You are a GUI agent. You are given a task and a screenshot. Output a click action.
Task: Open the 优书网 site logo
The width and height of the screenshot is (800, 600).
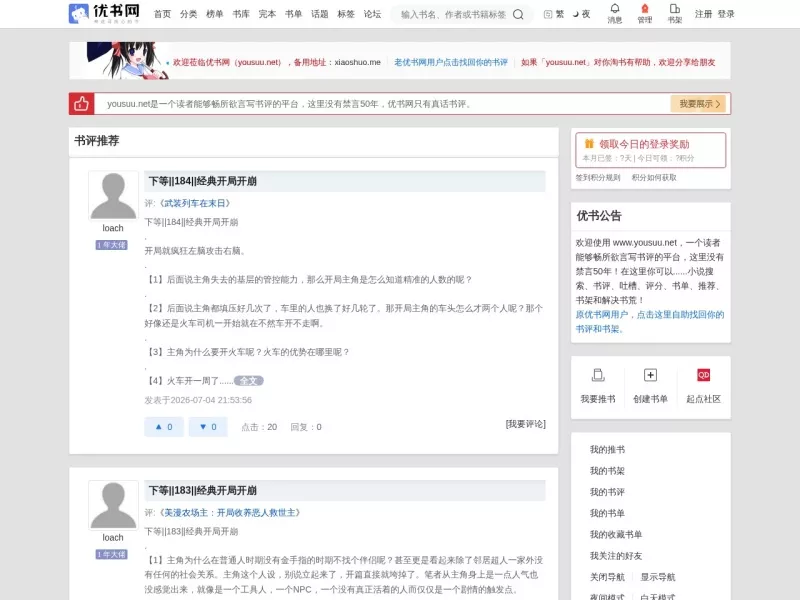pyautogui.click(x=104, y=13)
